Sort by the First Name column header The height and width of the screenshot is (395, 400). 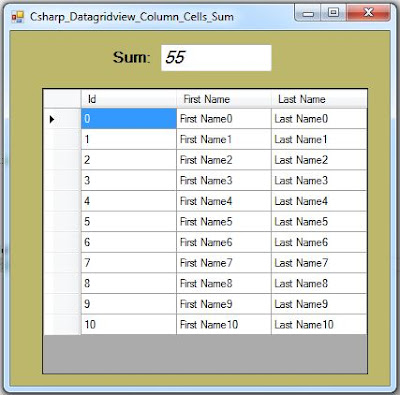pyautogui.click(x=224, y=99)
